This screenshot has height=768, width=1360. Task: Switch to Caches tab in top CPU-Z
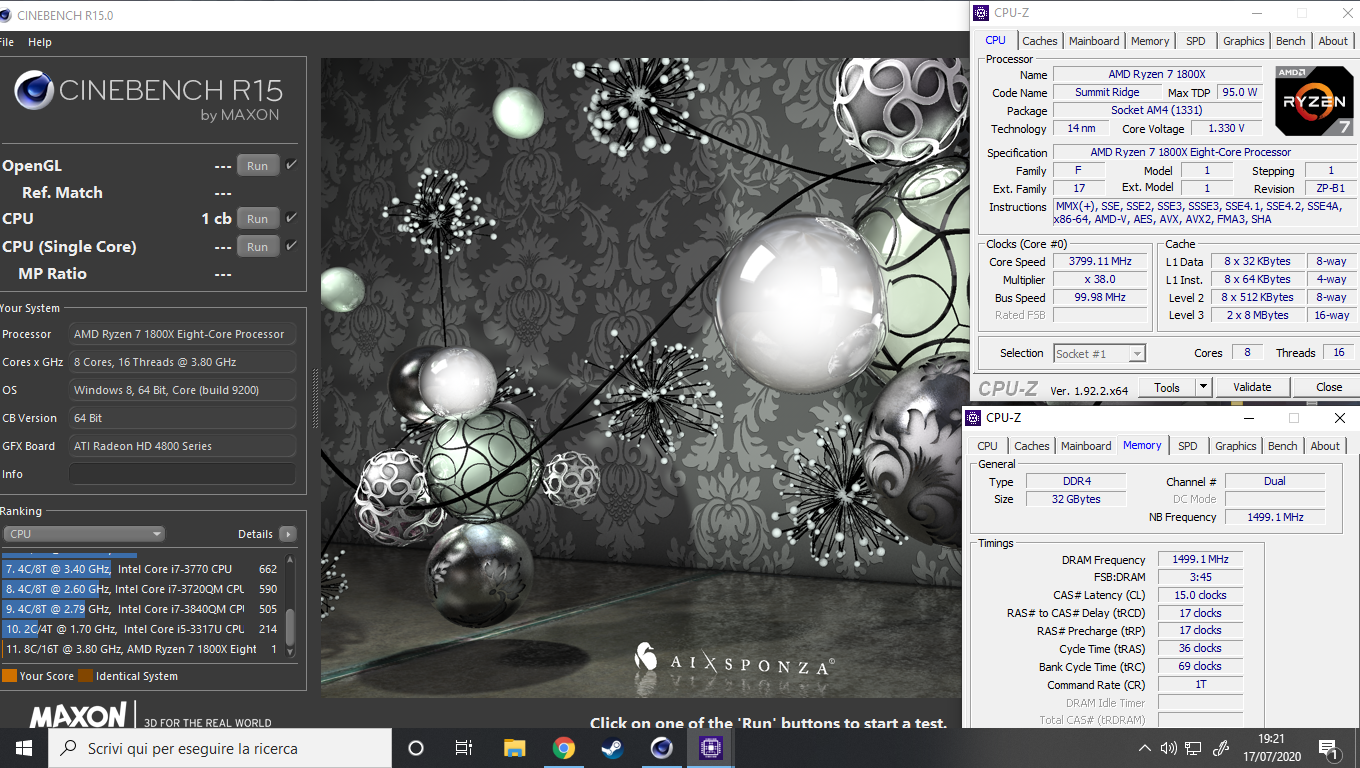point(1039,41)
